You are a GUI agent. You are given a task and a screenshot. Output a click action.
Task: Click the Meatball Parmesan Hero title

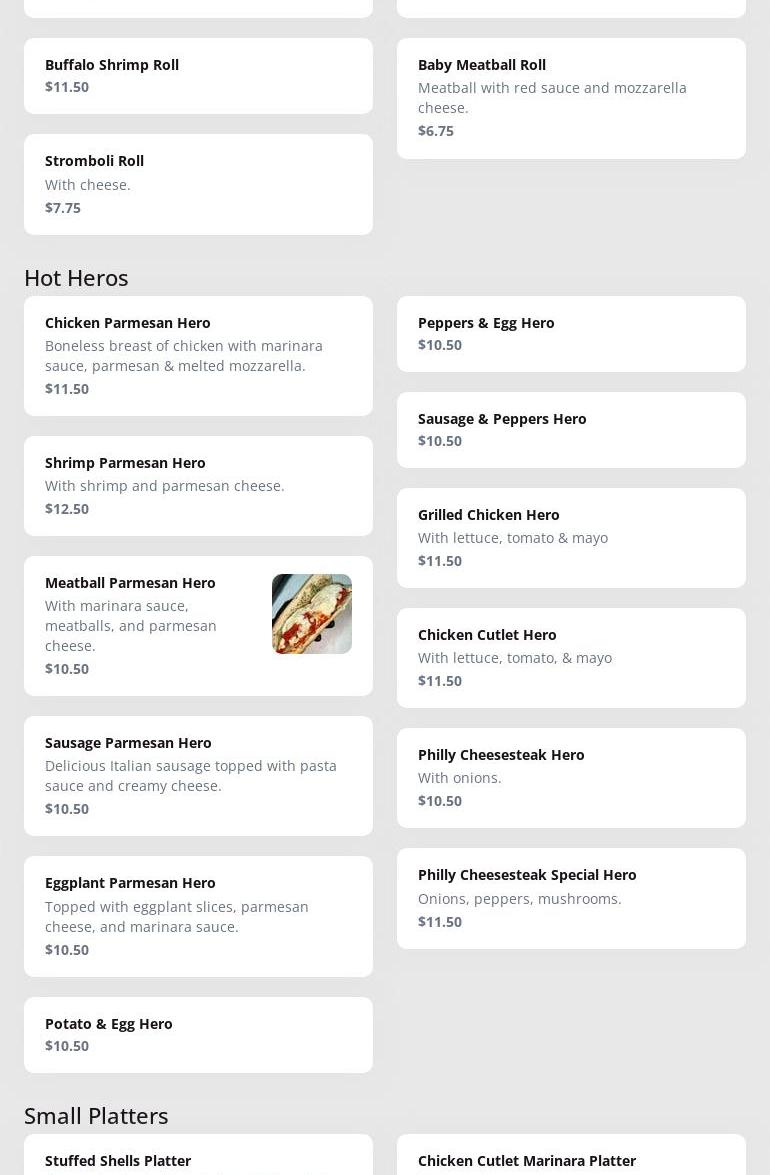[130, 582]
